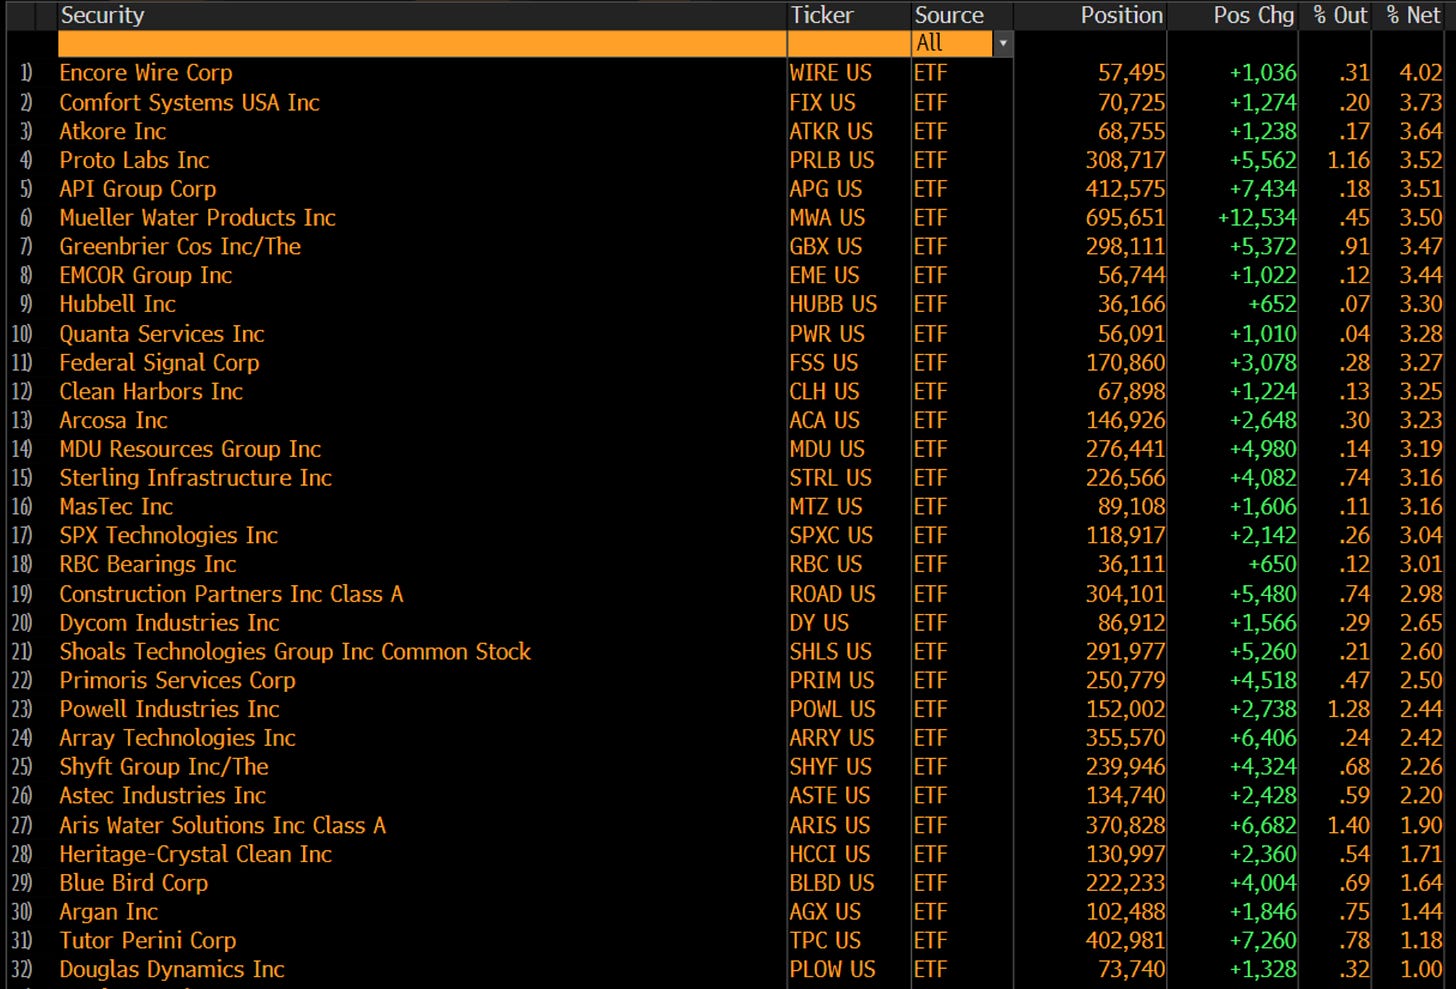This screenshot has height=989, width=1456.
Task: Click ticker AGX US
Action: (x=824, y=912)
